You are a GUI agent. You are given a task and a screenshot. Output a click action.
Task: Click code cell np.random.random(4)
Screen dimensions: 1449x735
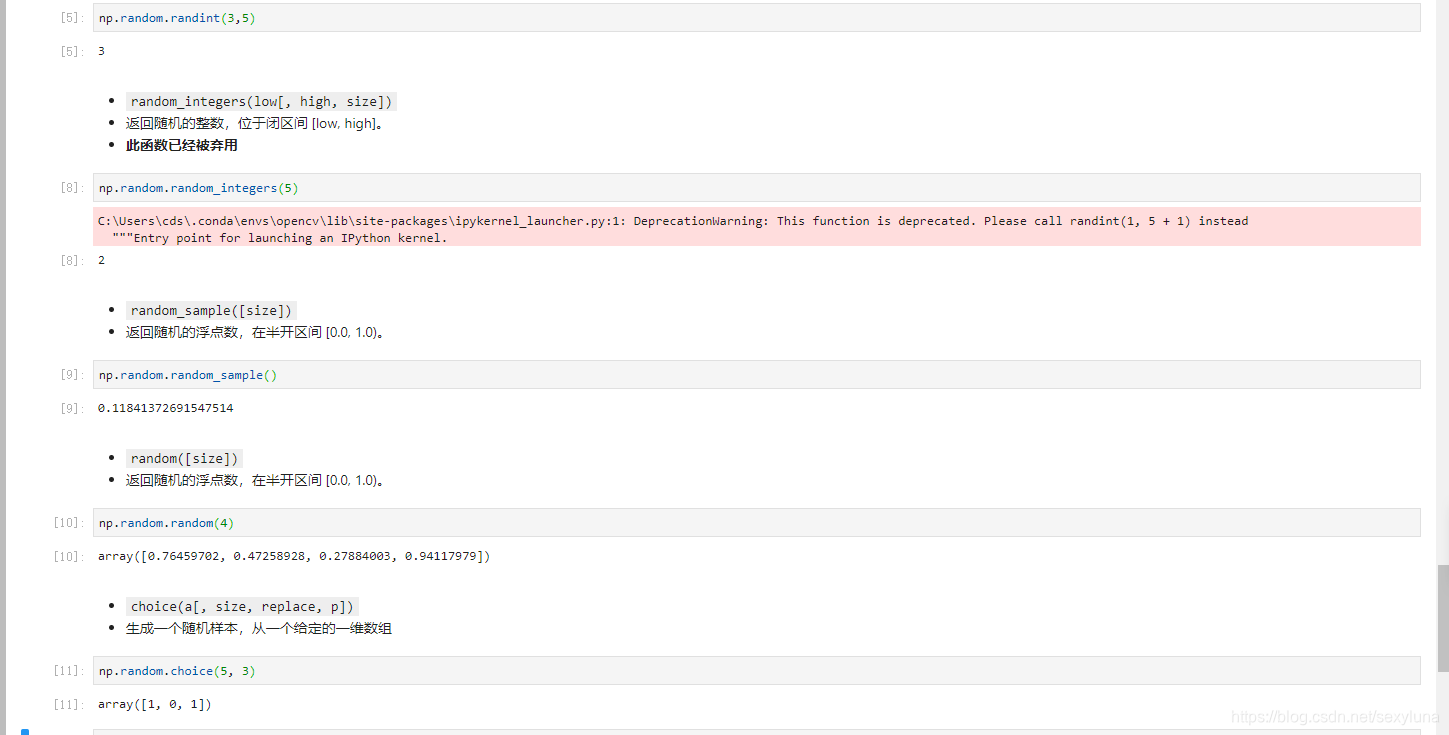[756, 523]
